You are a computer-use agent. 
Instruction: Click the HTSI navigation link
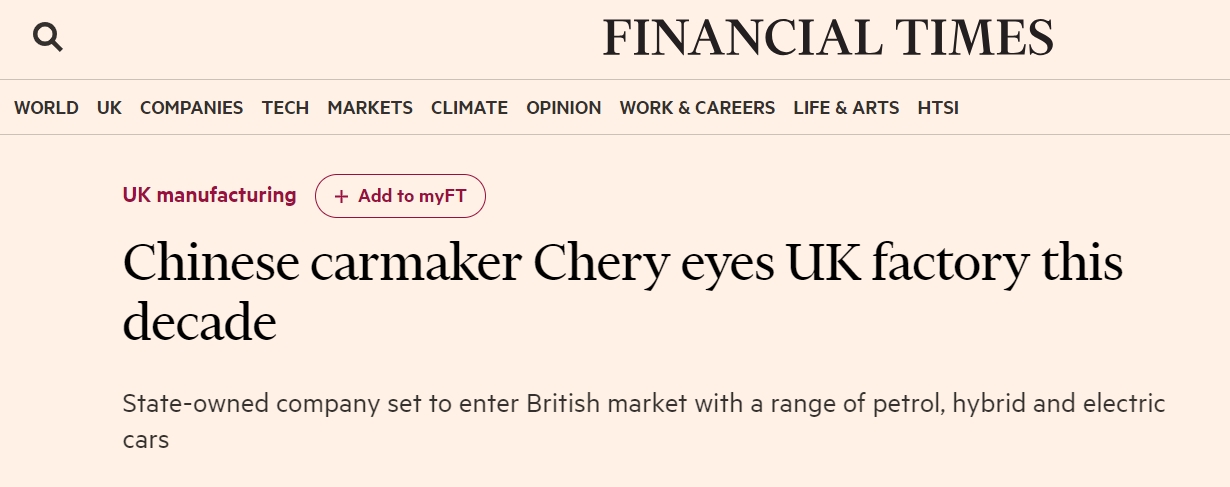[x=938, y=108]
